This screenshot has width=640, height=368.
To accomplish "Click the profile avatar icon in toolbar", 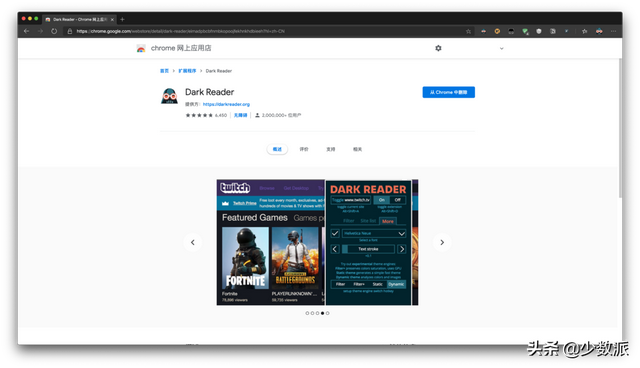I will (599, 31).
